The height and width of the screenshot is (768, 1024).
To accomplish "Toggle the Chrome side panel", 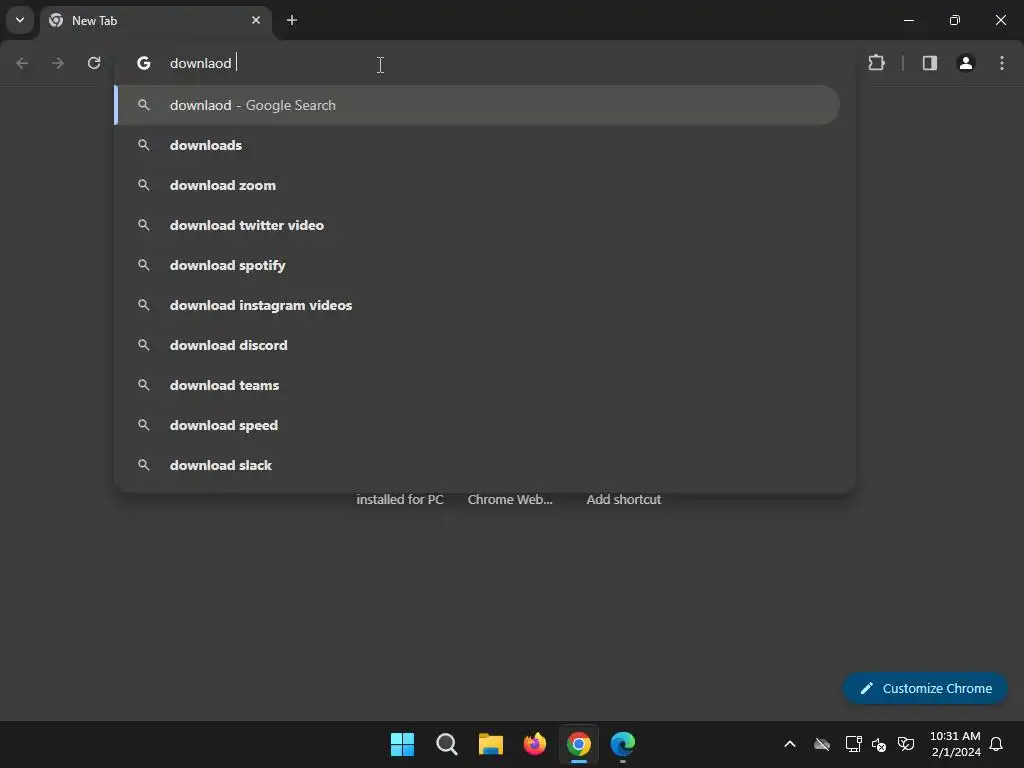I will click(929, 63).
